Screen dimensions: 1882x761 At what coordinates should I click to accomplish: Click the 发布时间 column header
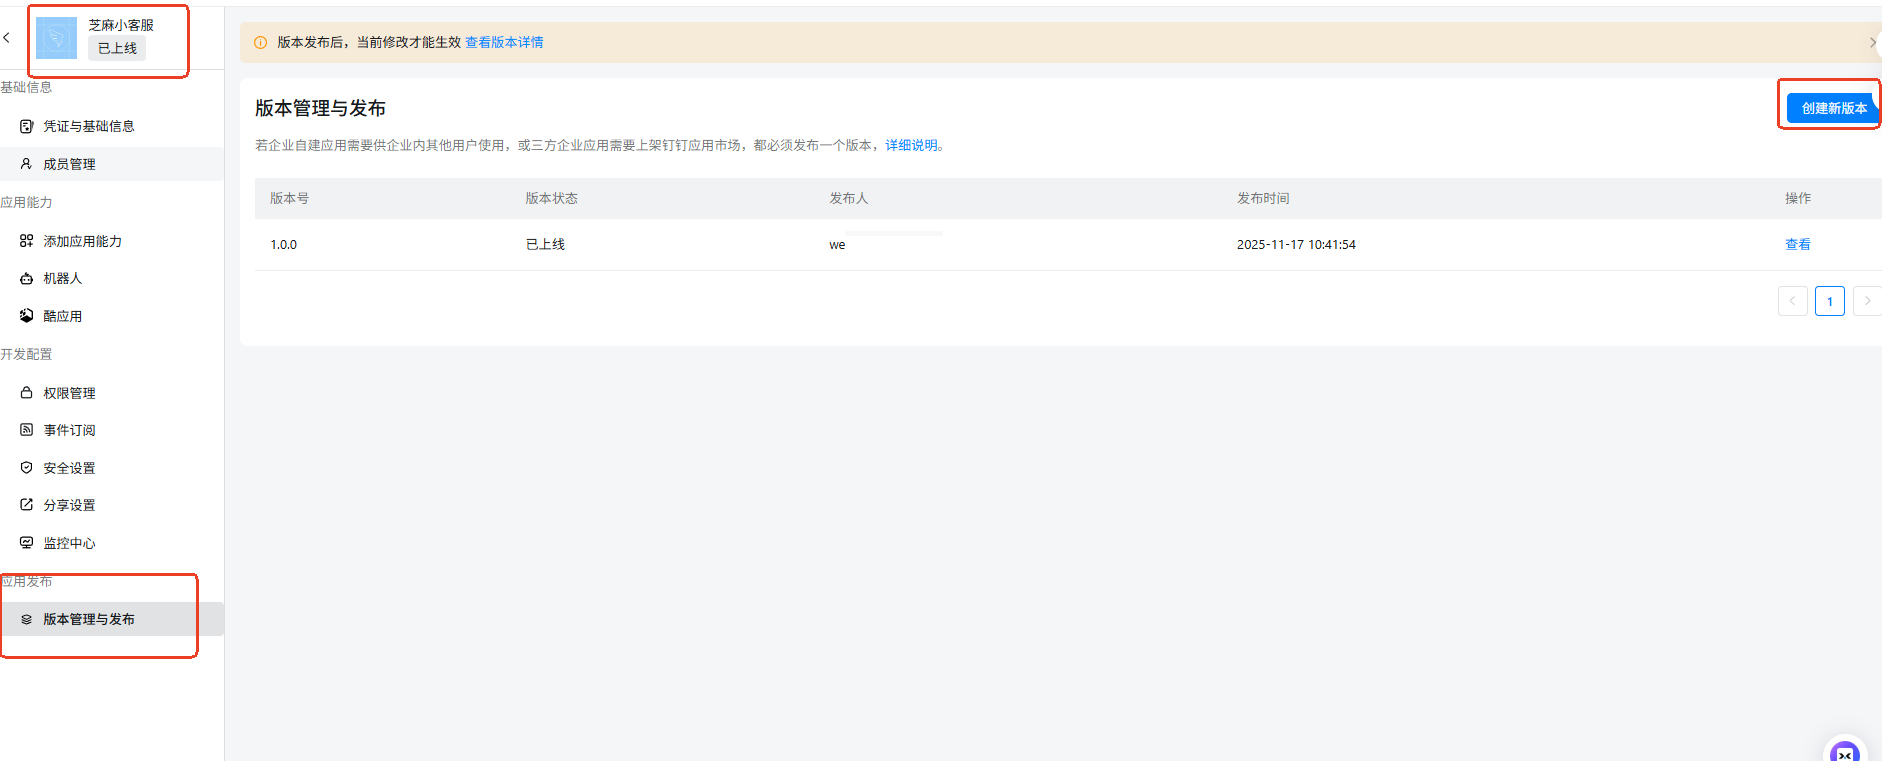1263,198
